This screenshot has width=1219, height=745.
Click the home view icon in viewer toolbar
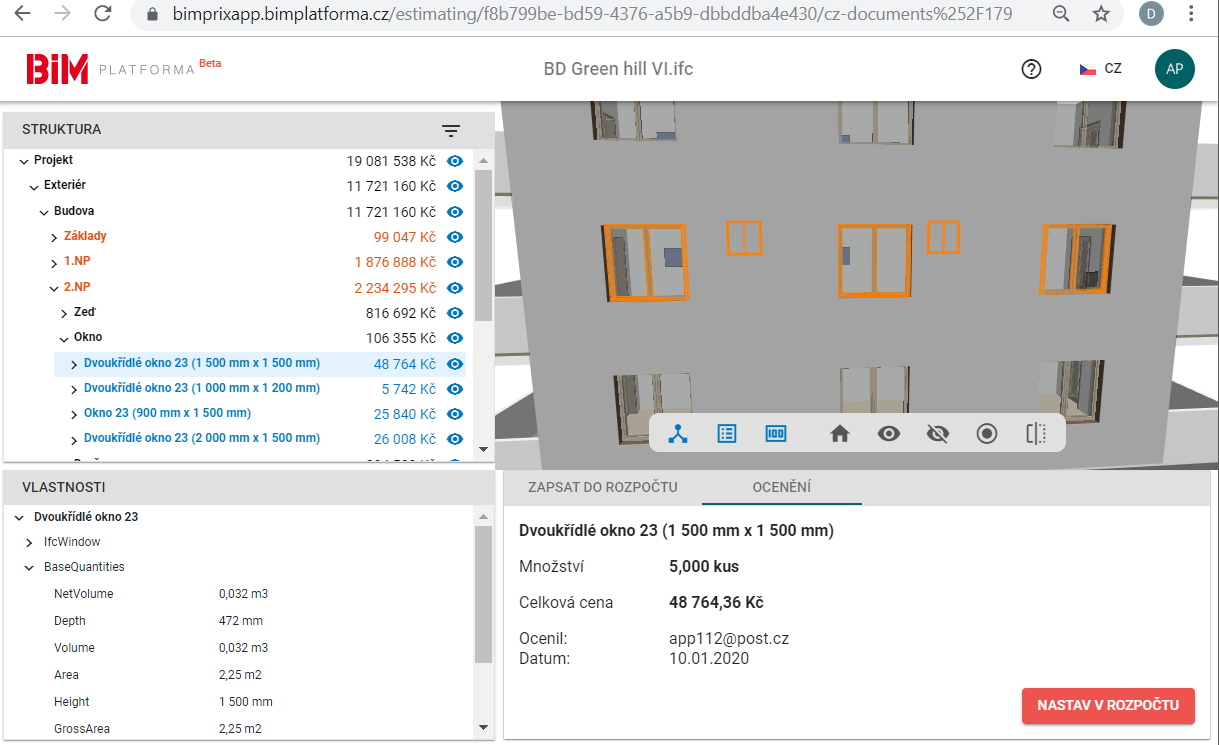coord(840,433)
